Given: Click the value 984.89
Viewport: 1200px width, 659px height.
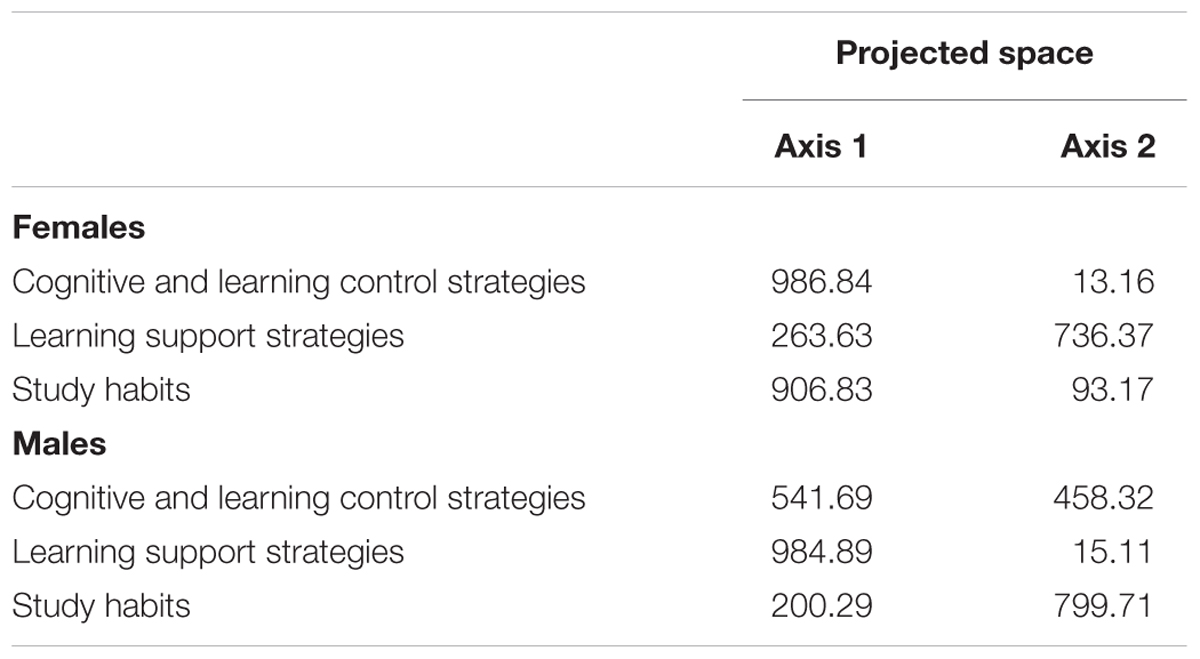Looking at the screenshot, I should [x=821, y=551].
